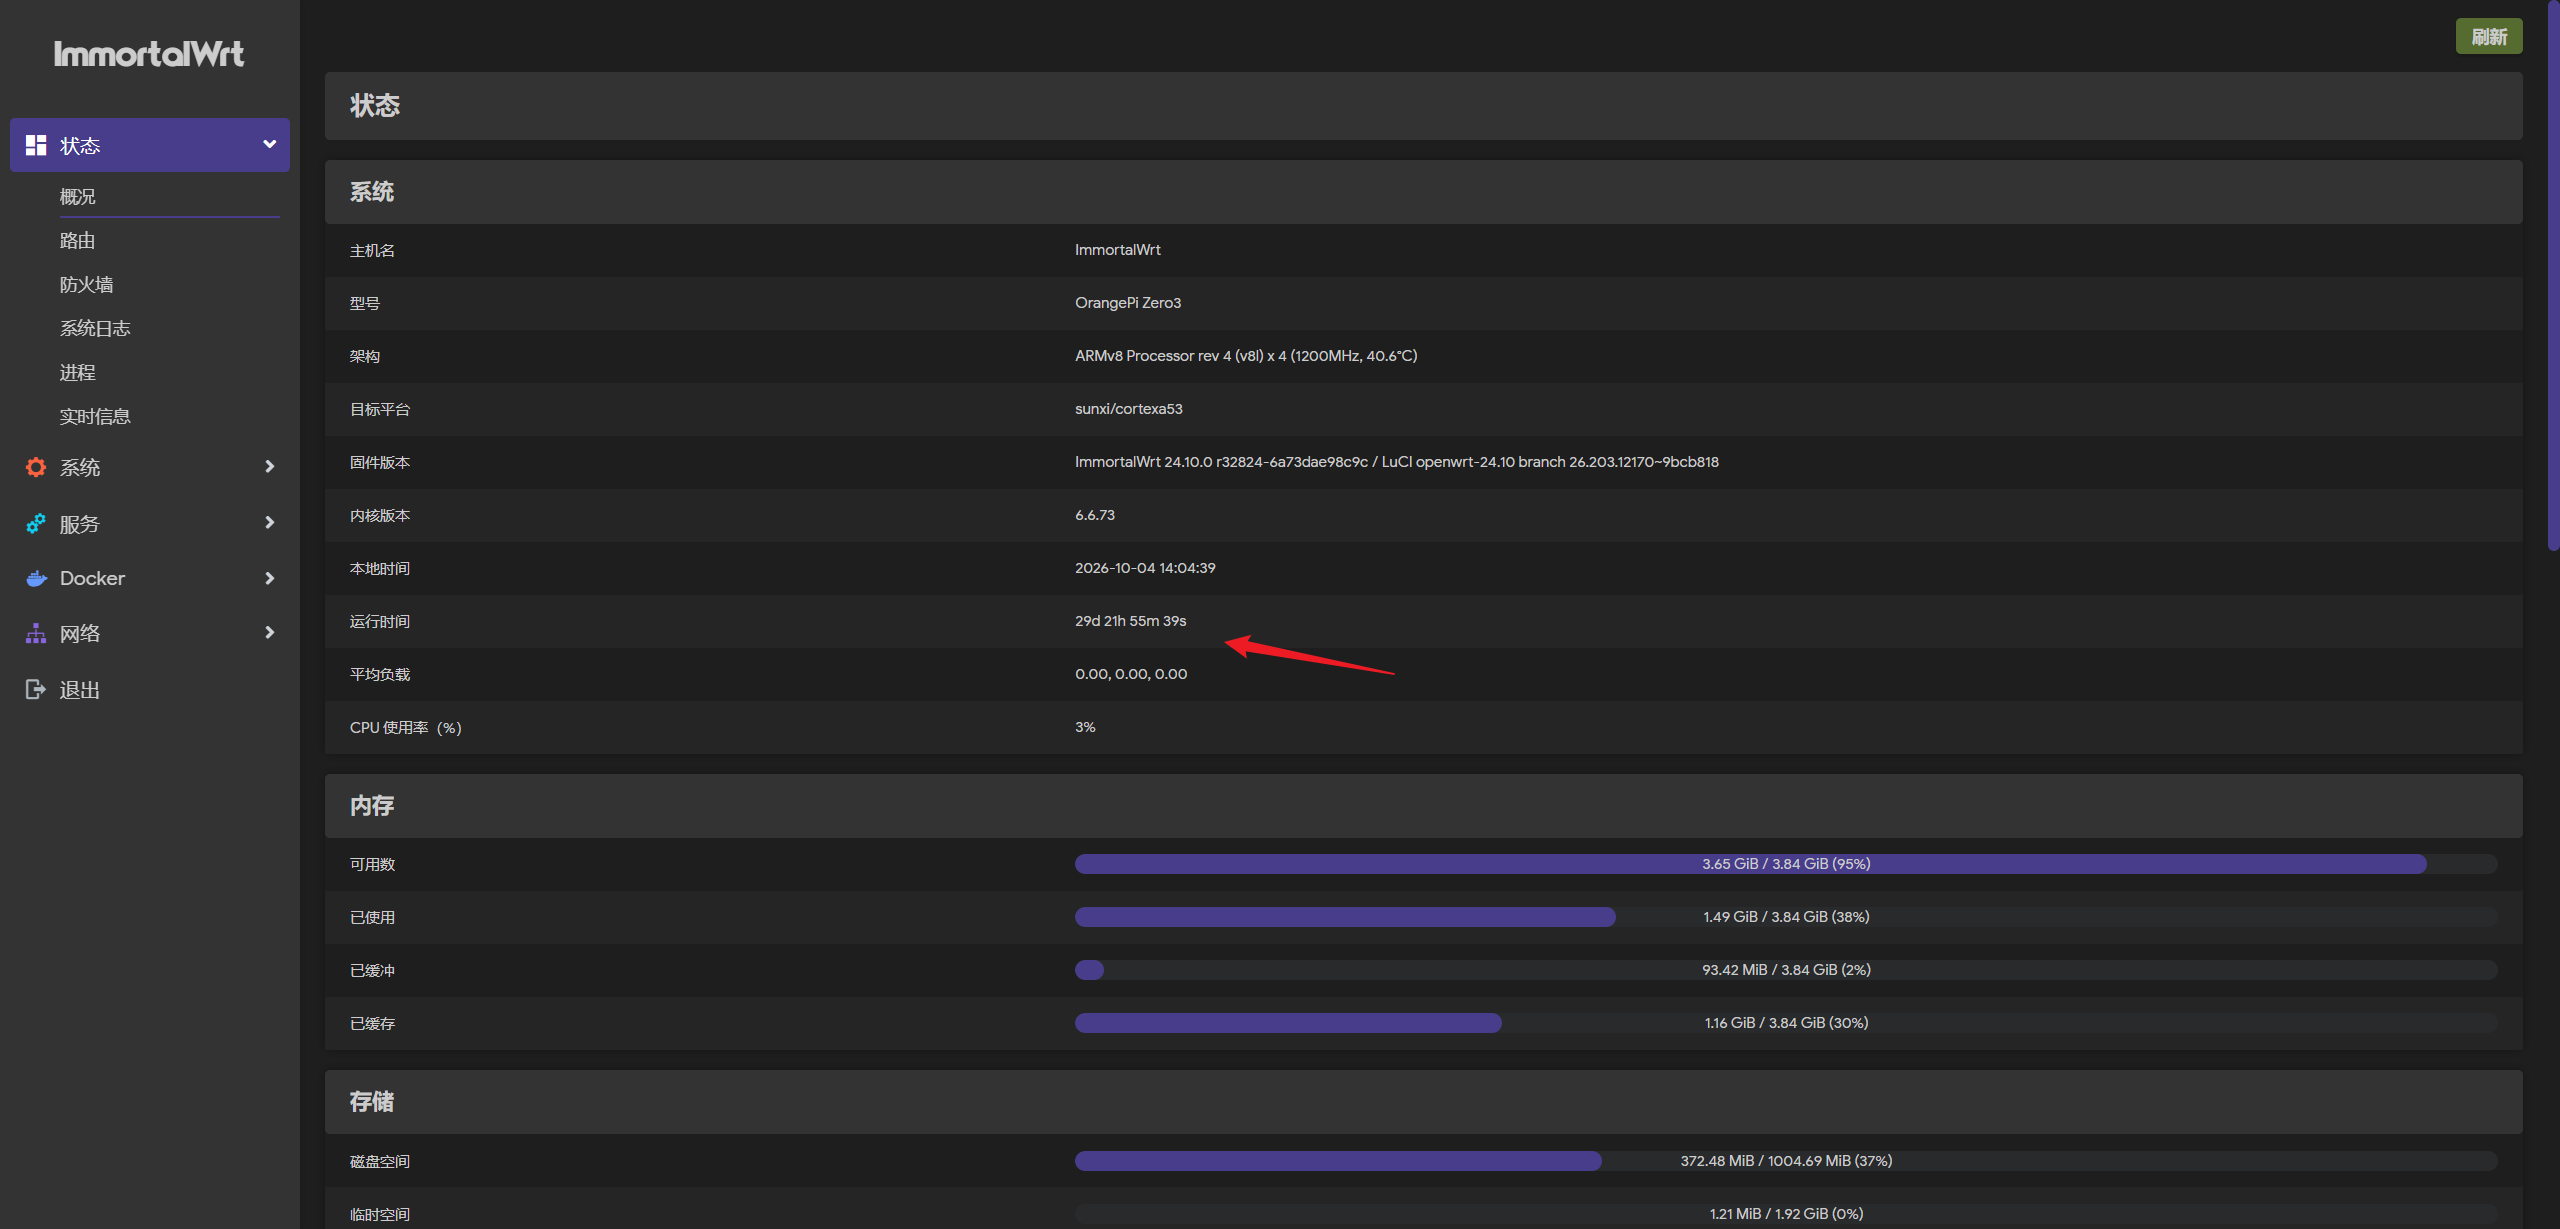Click the 退出 logout icon

click(x=36, y=689)
